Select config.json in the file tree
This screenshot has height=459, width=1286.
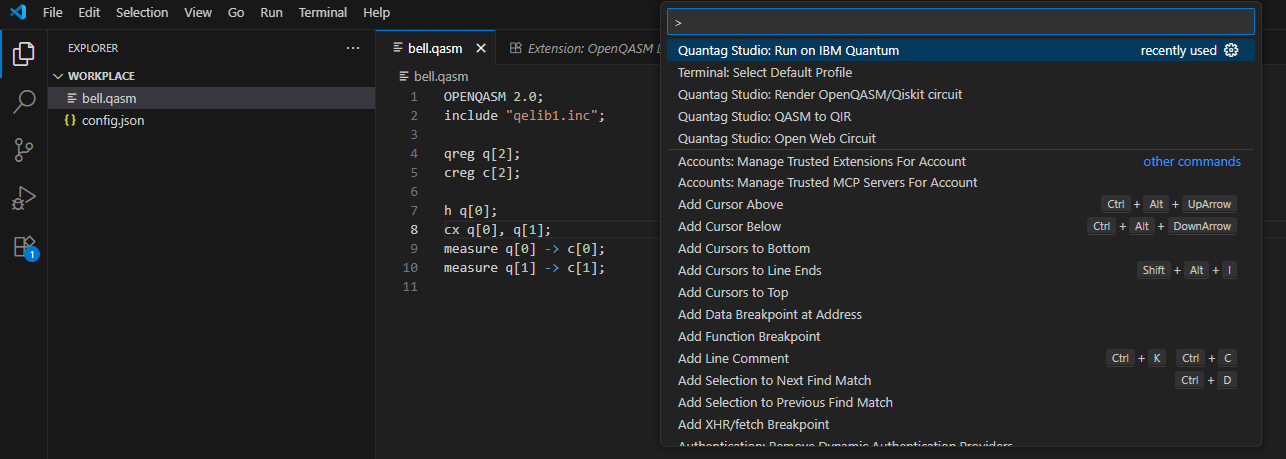(x=113, y=120)
